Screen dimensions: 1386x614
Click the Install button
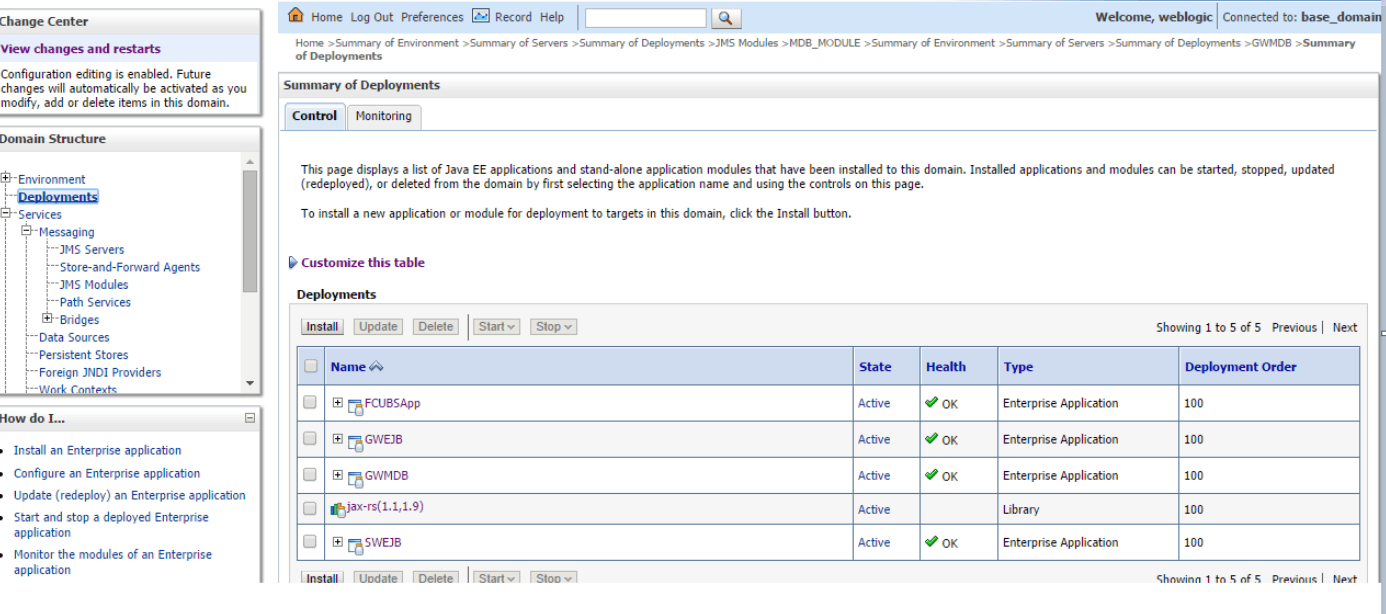pyautogui.click(x=321, y=326)
